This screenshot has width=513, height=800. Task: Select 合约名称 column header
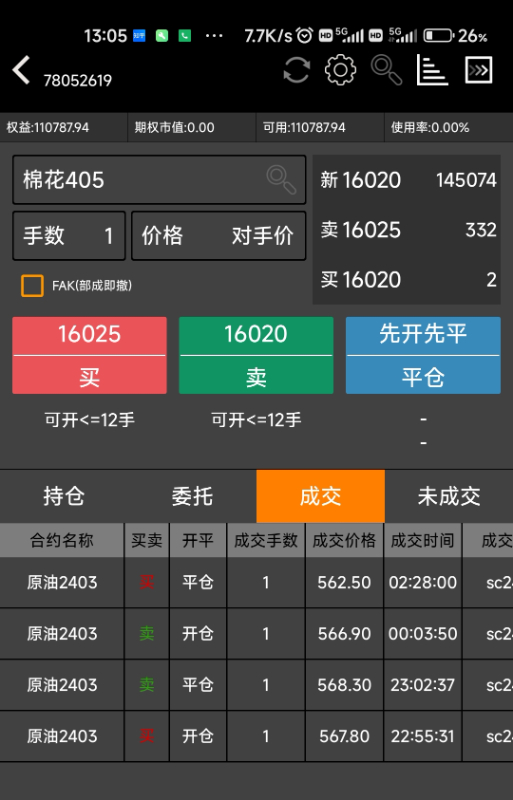tap(62, 540)
